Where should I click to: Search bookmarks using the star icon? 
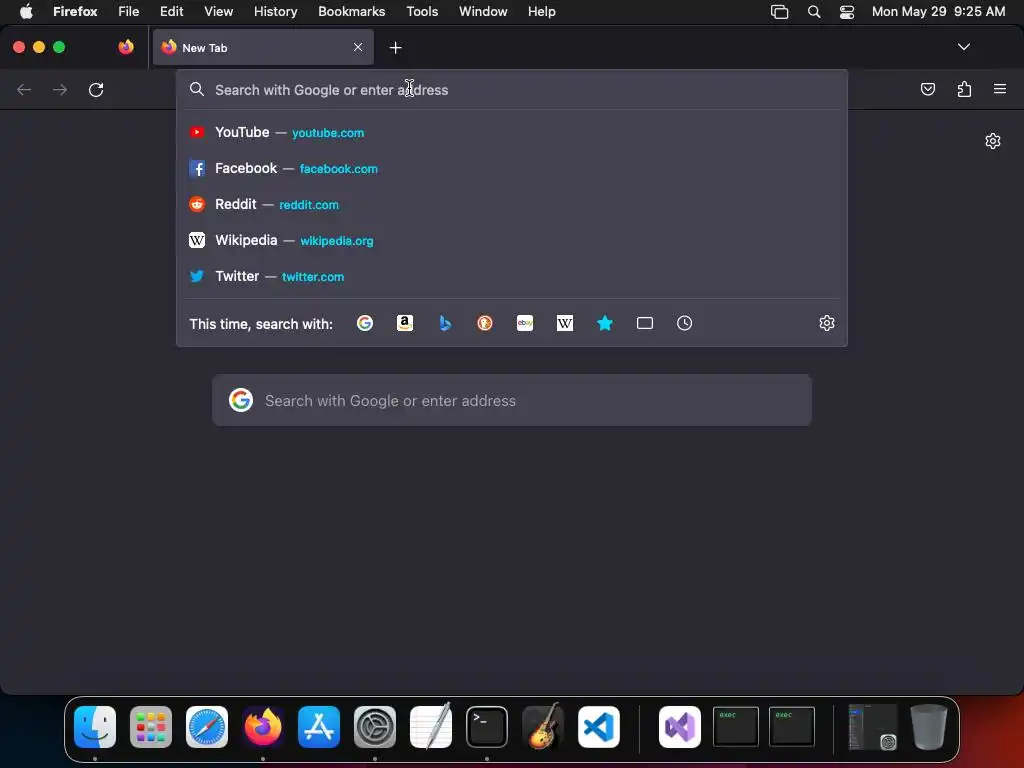[605, 323]
